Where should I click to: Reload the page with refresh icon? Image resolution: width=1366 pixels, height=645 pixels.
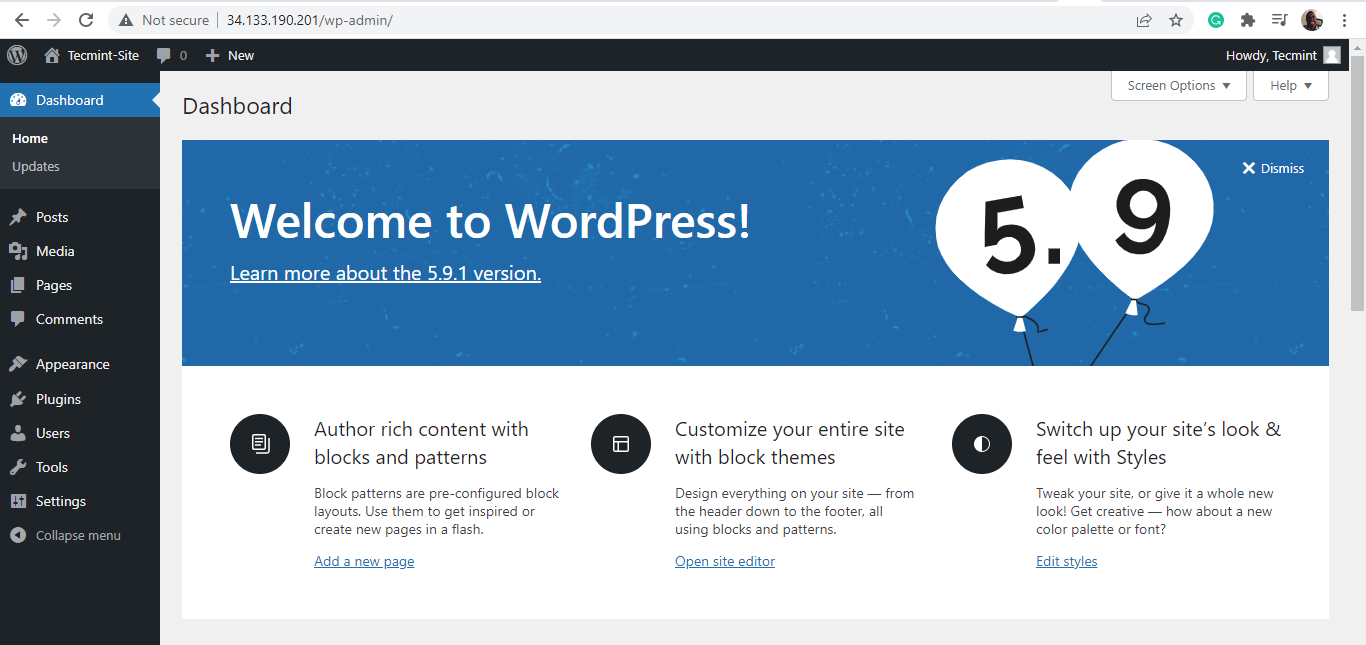tap(86, 20)
